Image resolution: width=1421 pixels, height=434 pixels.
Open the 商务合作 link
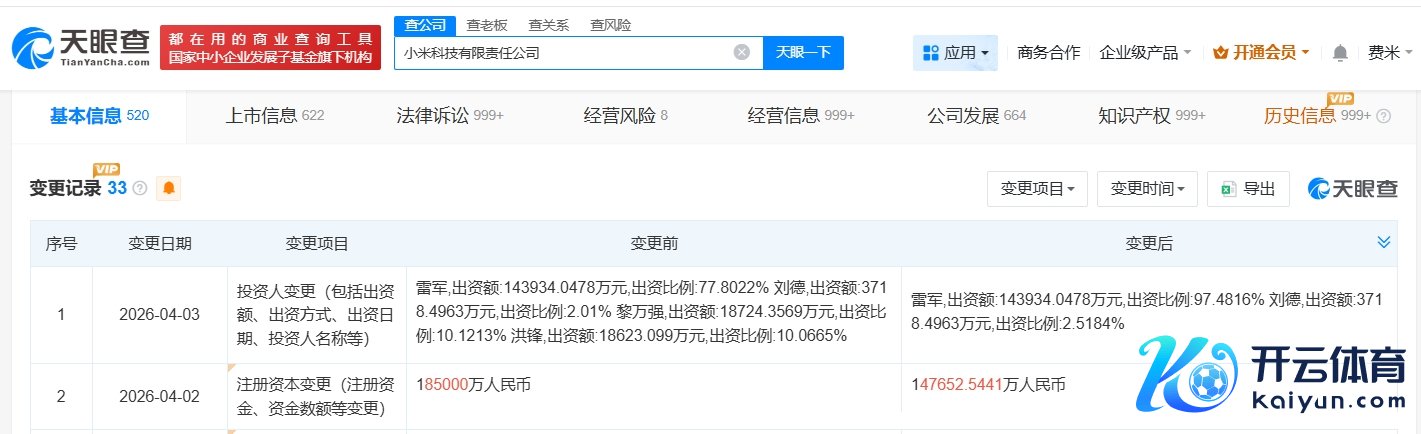pyautogui.click(x=1048, y=52)
